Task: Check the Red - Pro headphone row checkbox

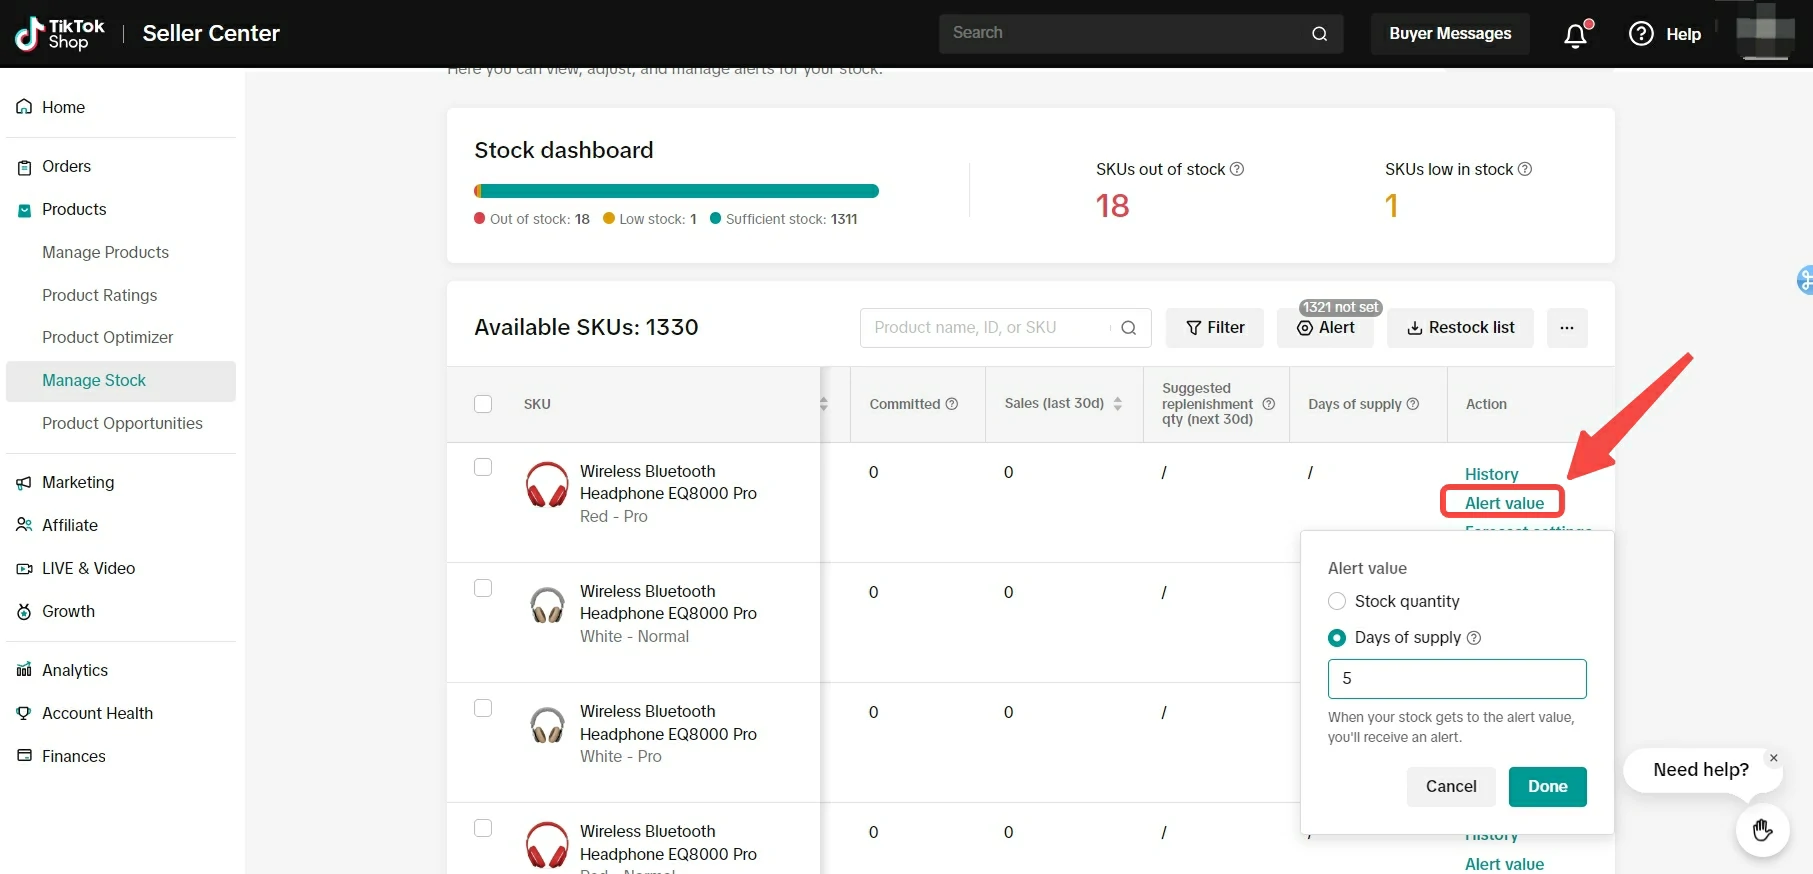Action: 483,467
